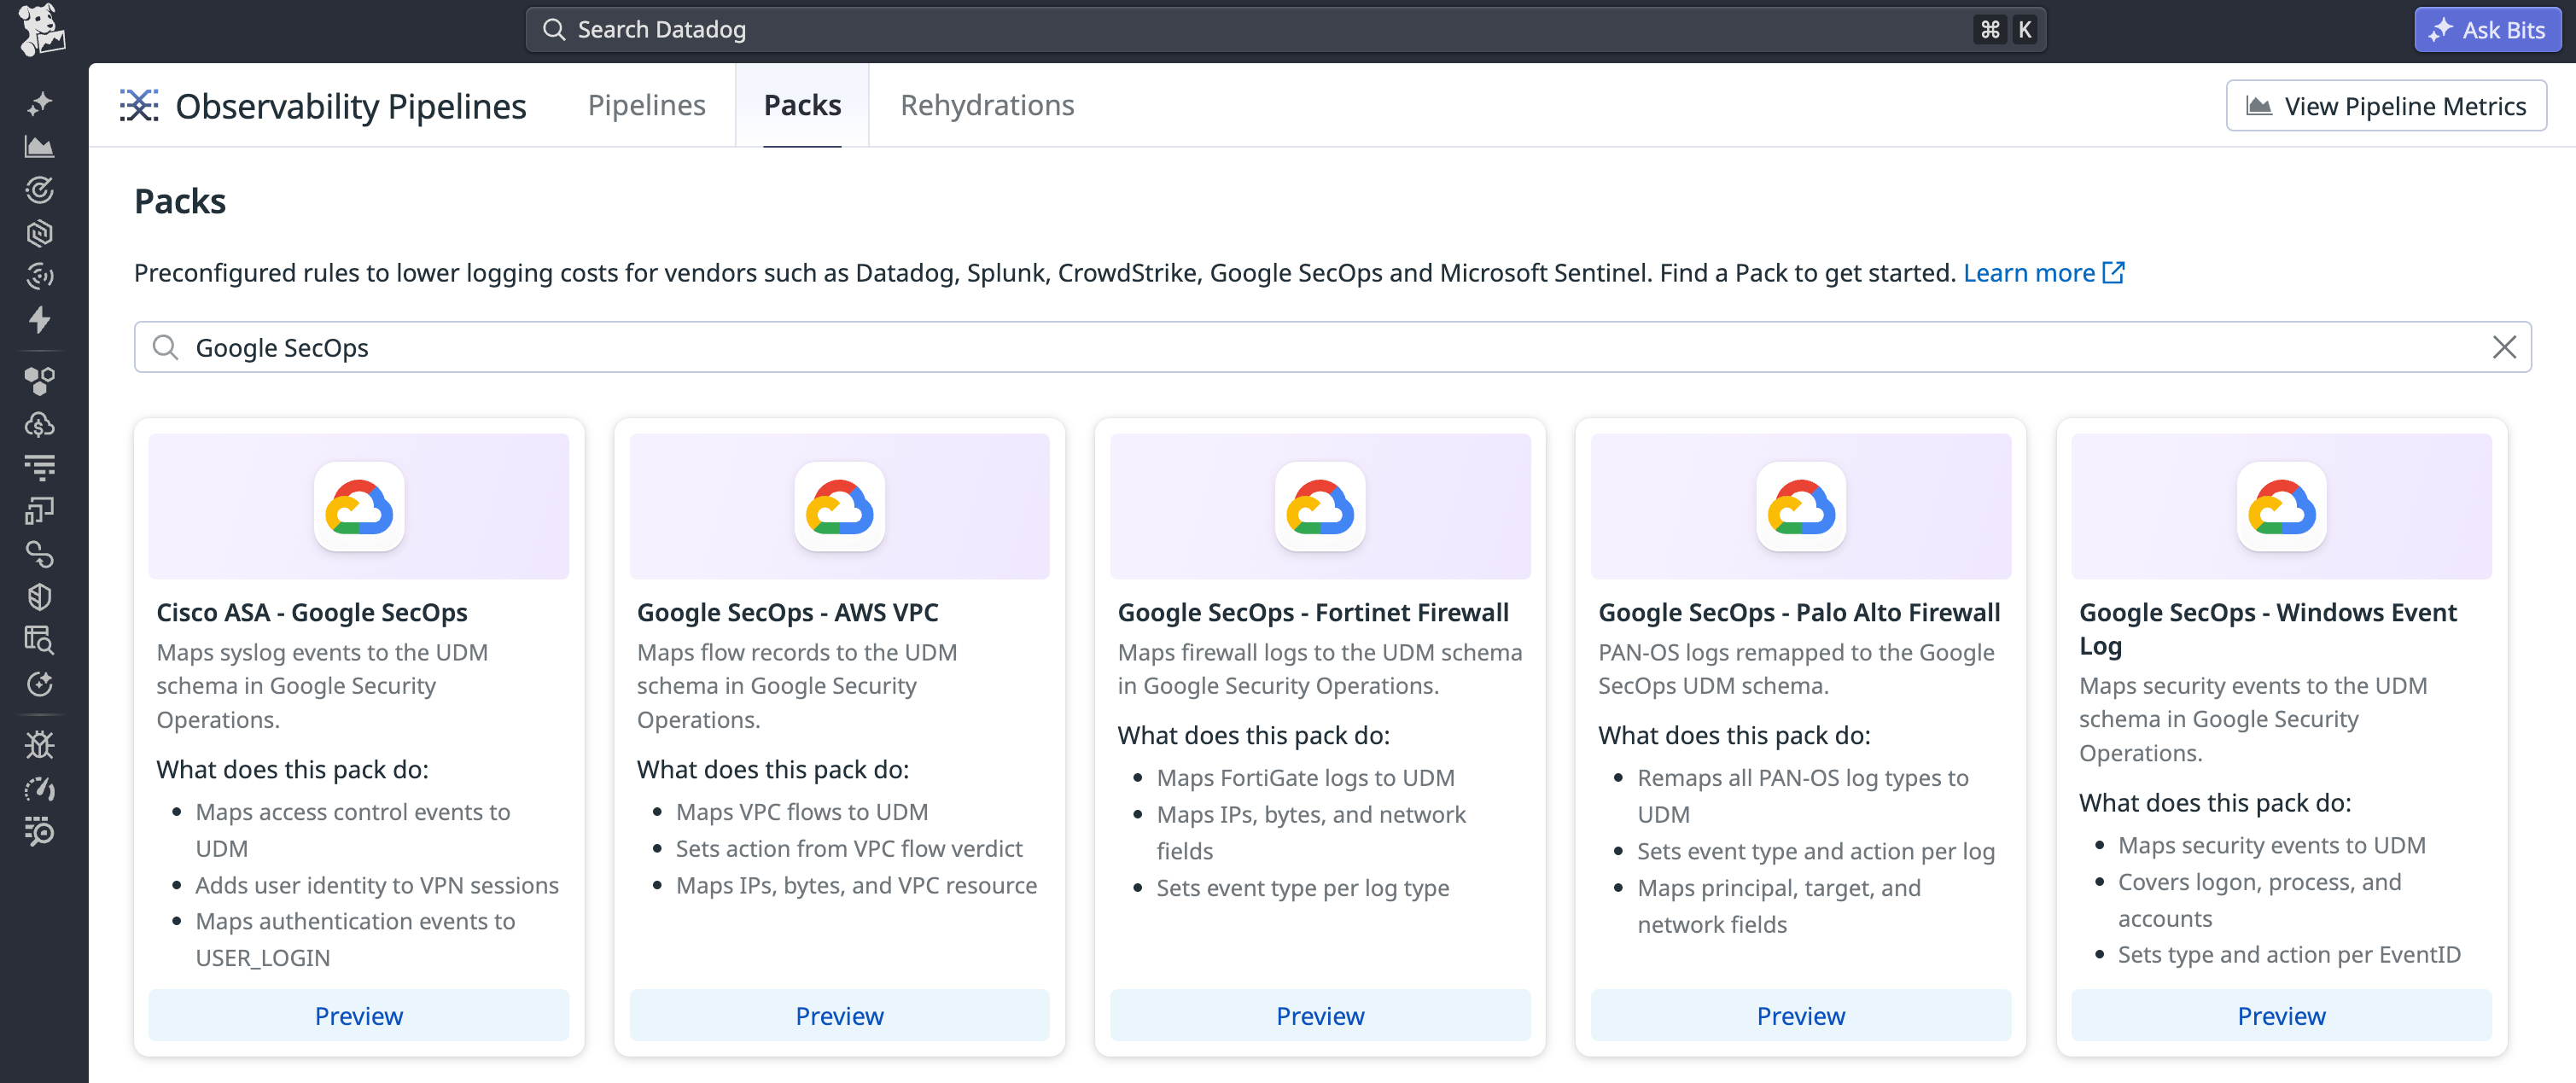Click the magnifier icon in Search Datadog
The width and height of the screenshot is (2576, 1083).
(554, 29)
